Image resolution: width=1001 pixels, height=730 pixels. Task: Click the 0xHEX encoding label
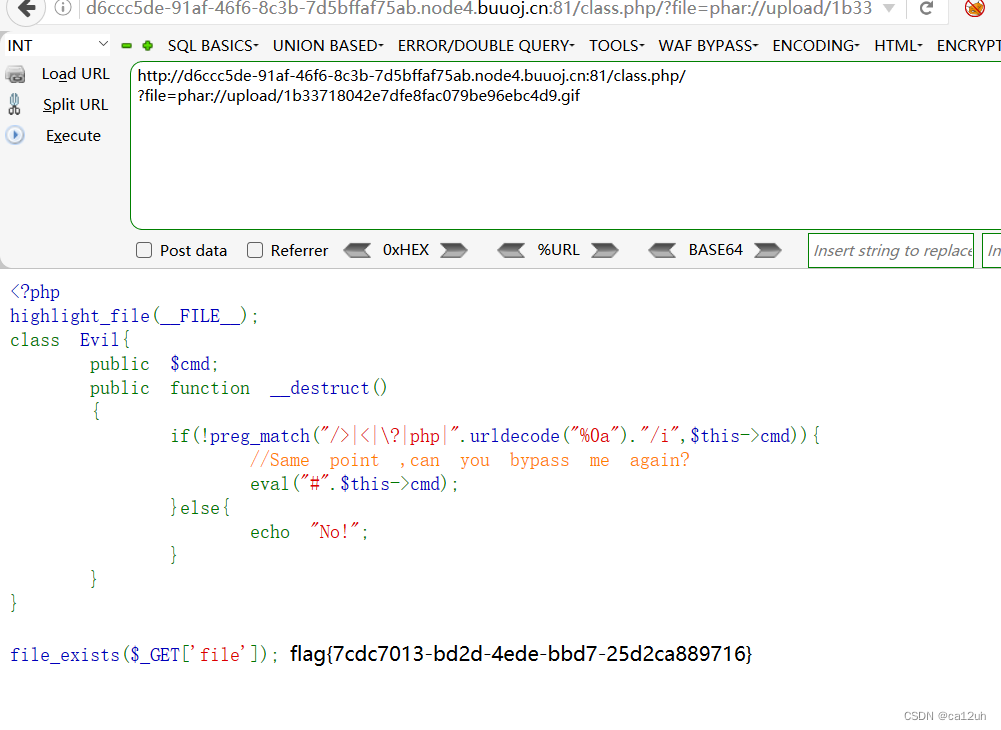pos(406,250)
